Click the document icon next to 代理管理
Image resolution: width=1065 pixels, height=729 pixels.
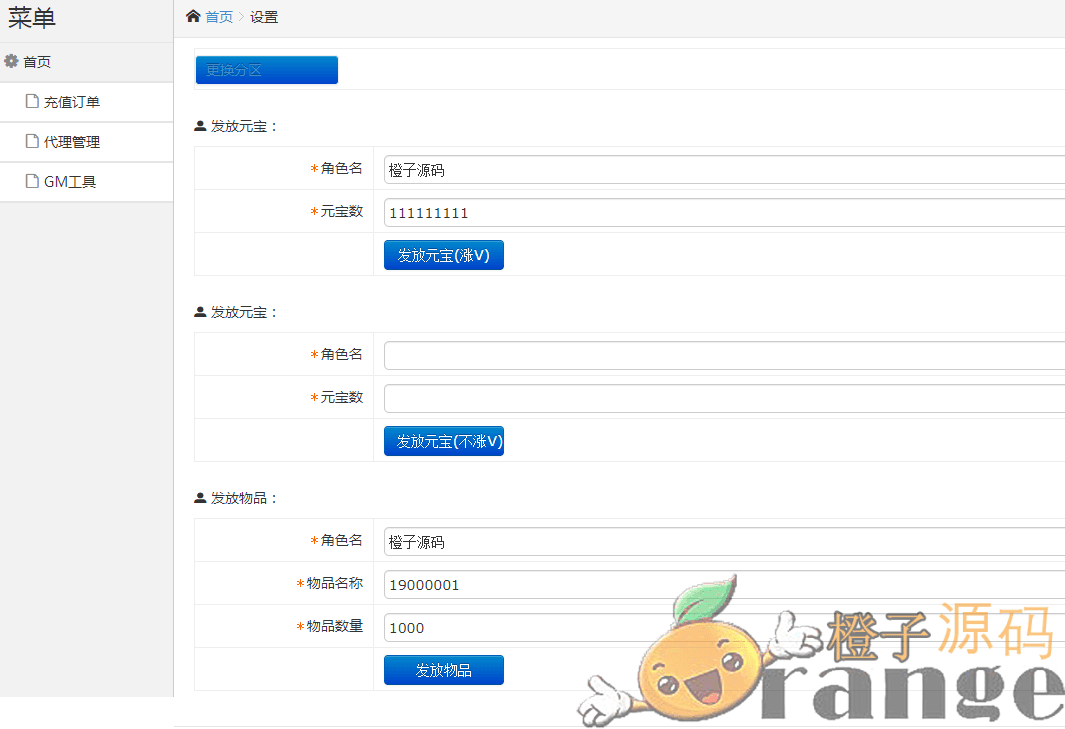[32, 141]
